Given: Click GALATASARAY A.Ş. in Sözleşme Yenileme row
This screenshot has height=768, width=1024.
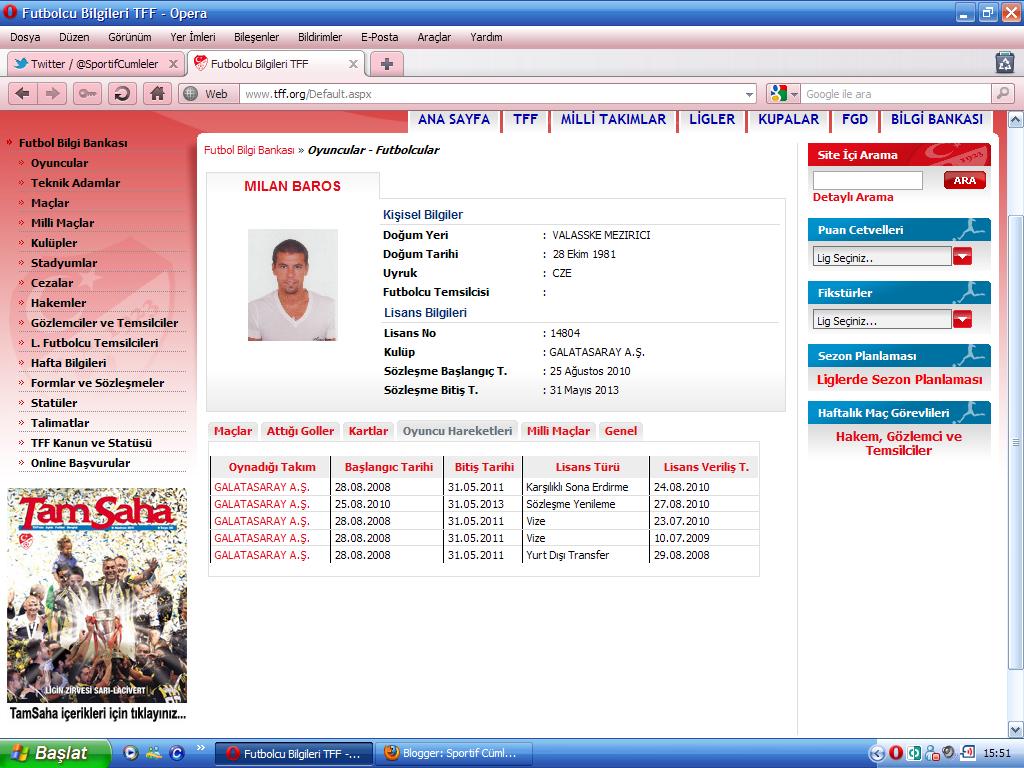Looking at the screenshot, I should coord(262,504).
